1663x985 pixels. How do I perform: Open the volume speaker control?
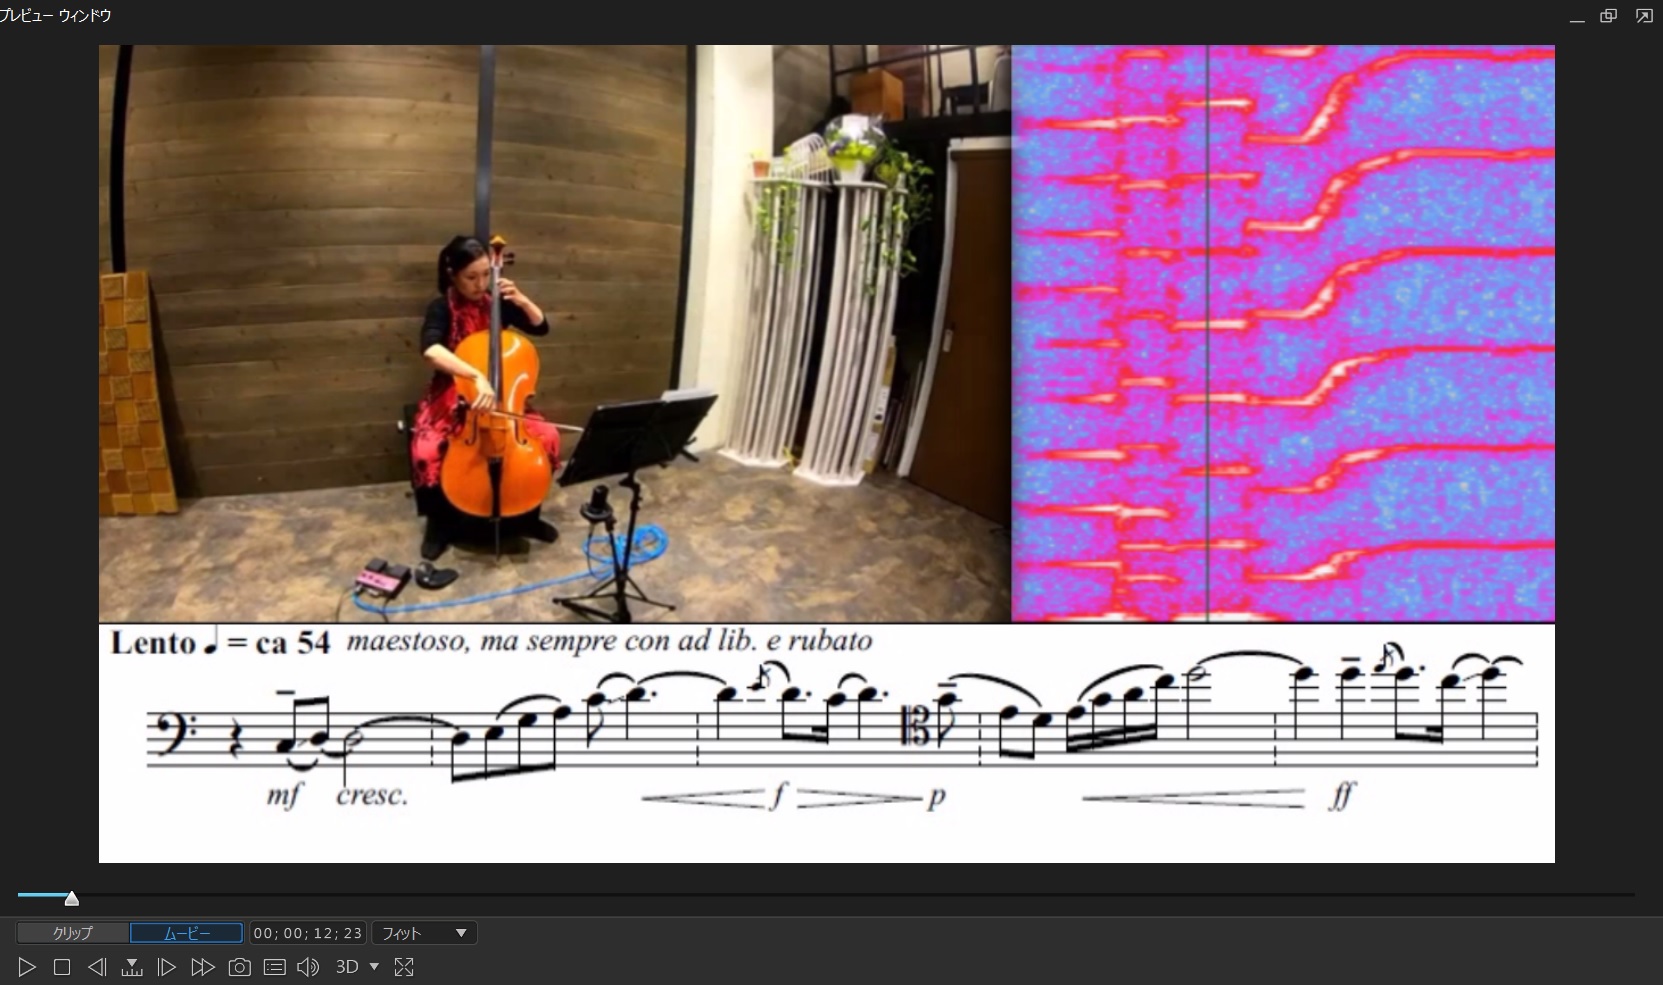coord(308,967)
